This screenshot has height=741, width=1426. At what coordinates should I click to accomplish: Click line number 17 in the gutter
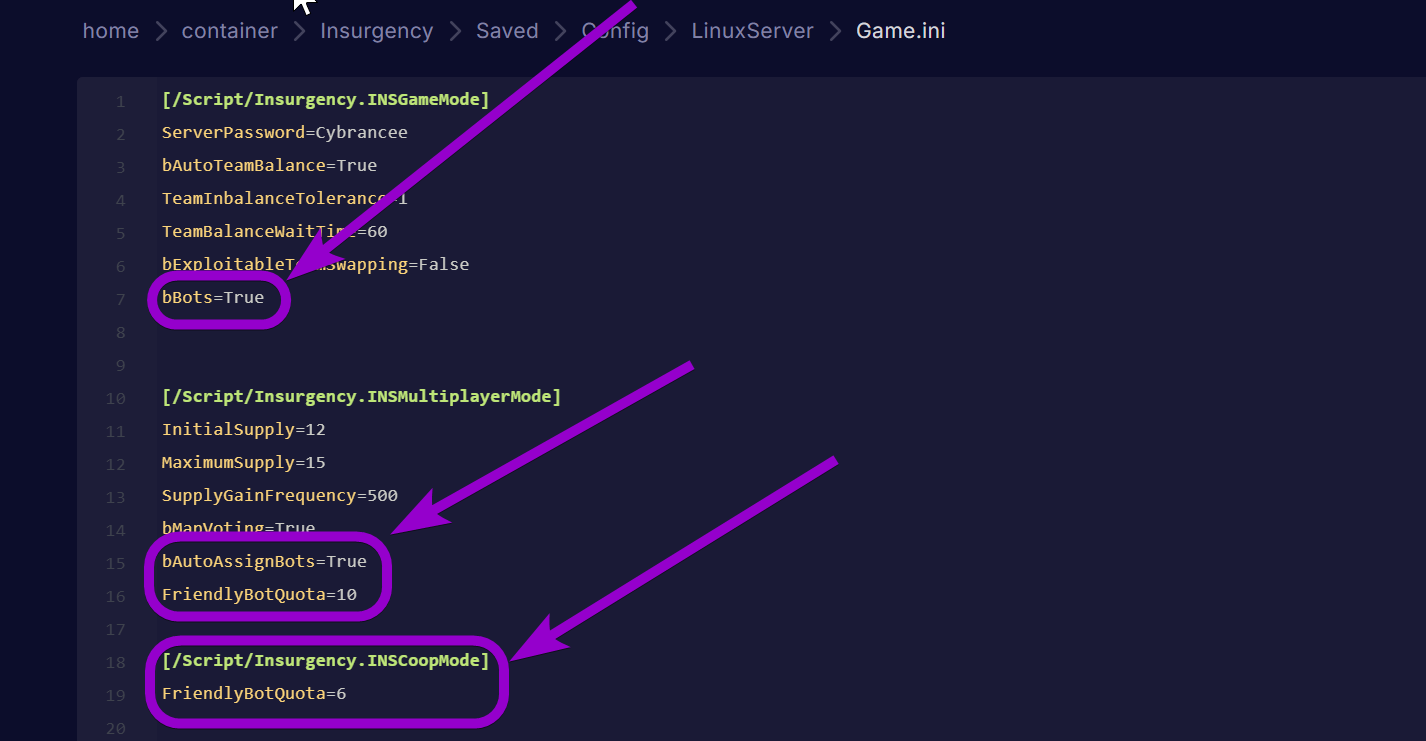(115, 628)
